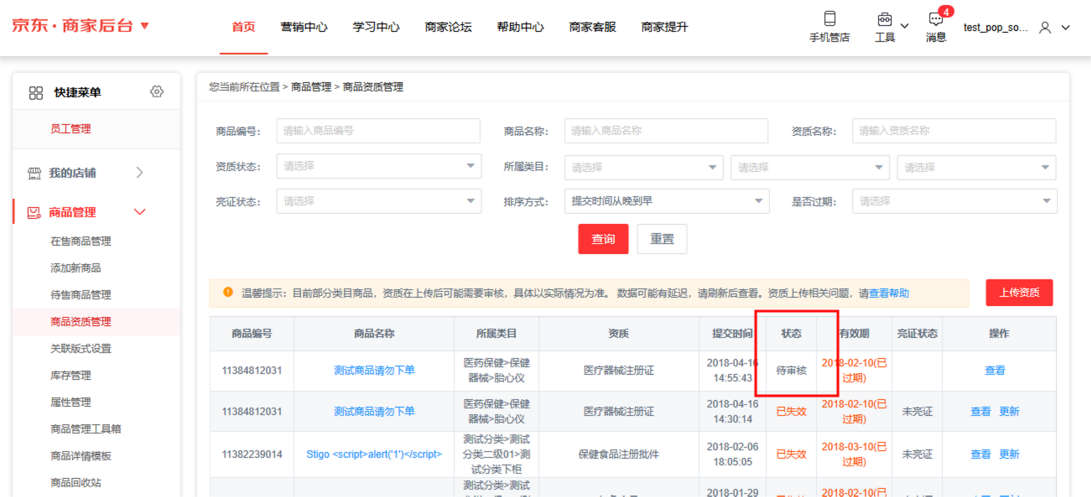Expand the 排序方式 dropdown
Screen dimensions: 1091x497
(666, 201)
